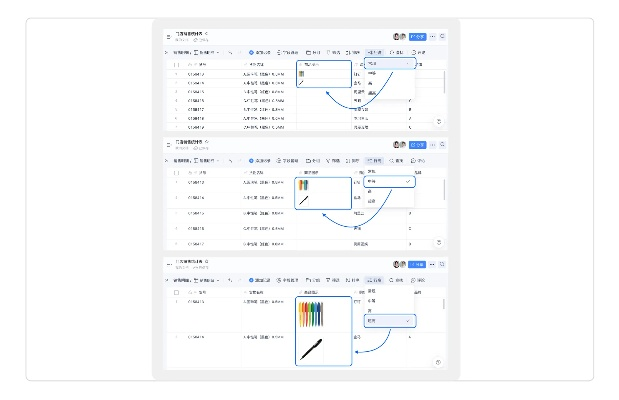
Task: Click the round floating icon in top table corner
Action: (439, 121)
